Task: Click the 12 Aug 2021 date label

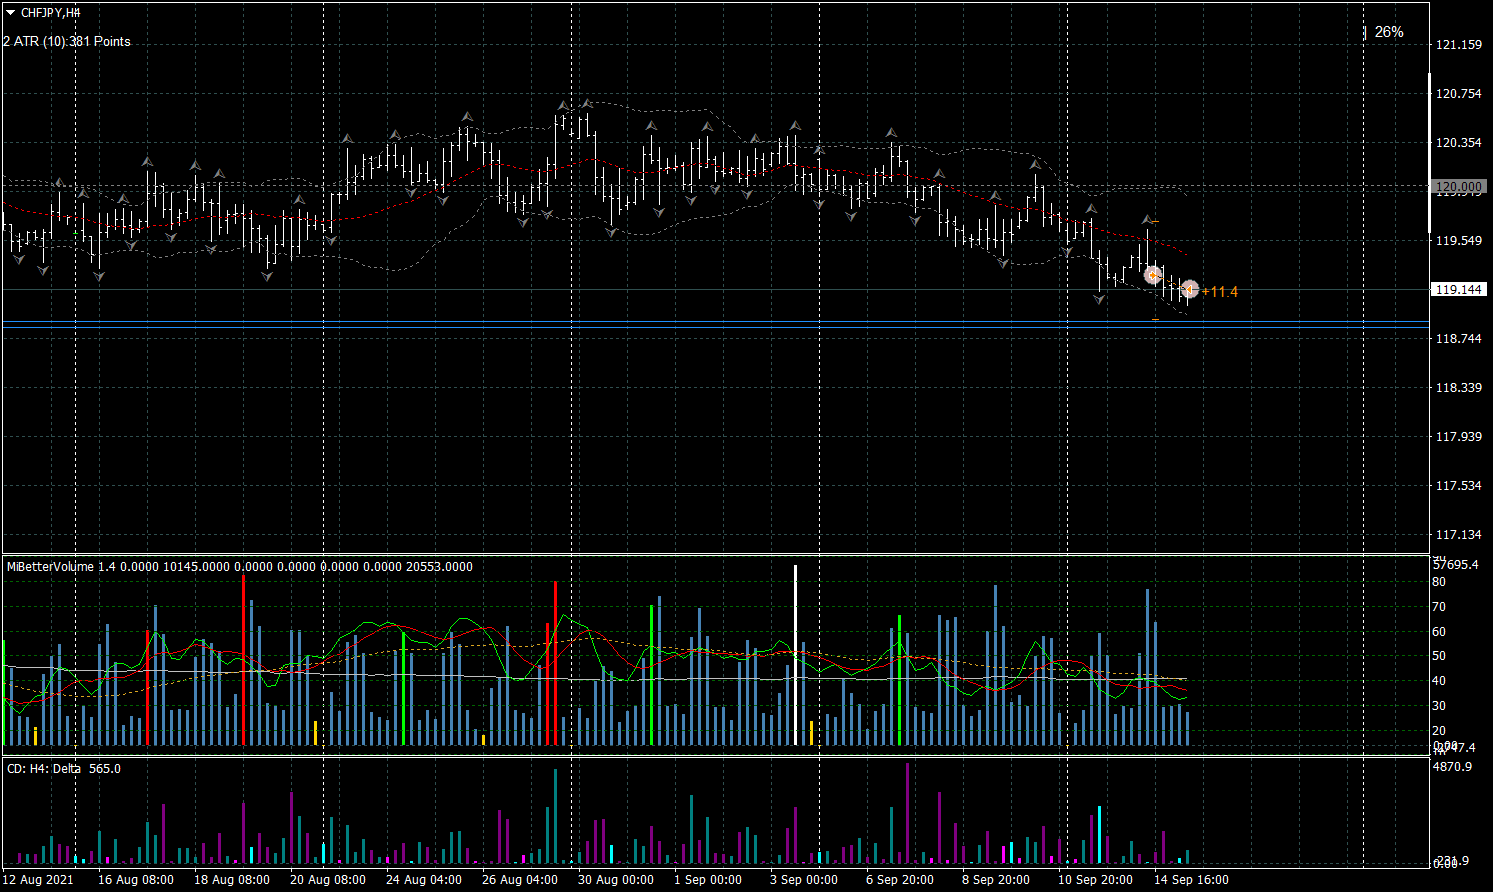Action: click(38, 880)
